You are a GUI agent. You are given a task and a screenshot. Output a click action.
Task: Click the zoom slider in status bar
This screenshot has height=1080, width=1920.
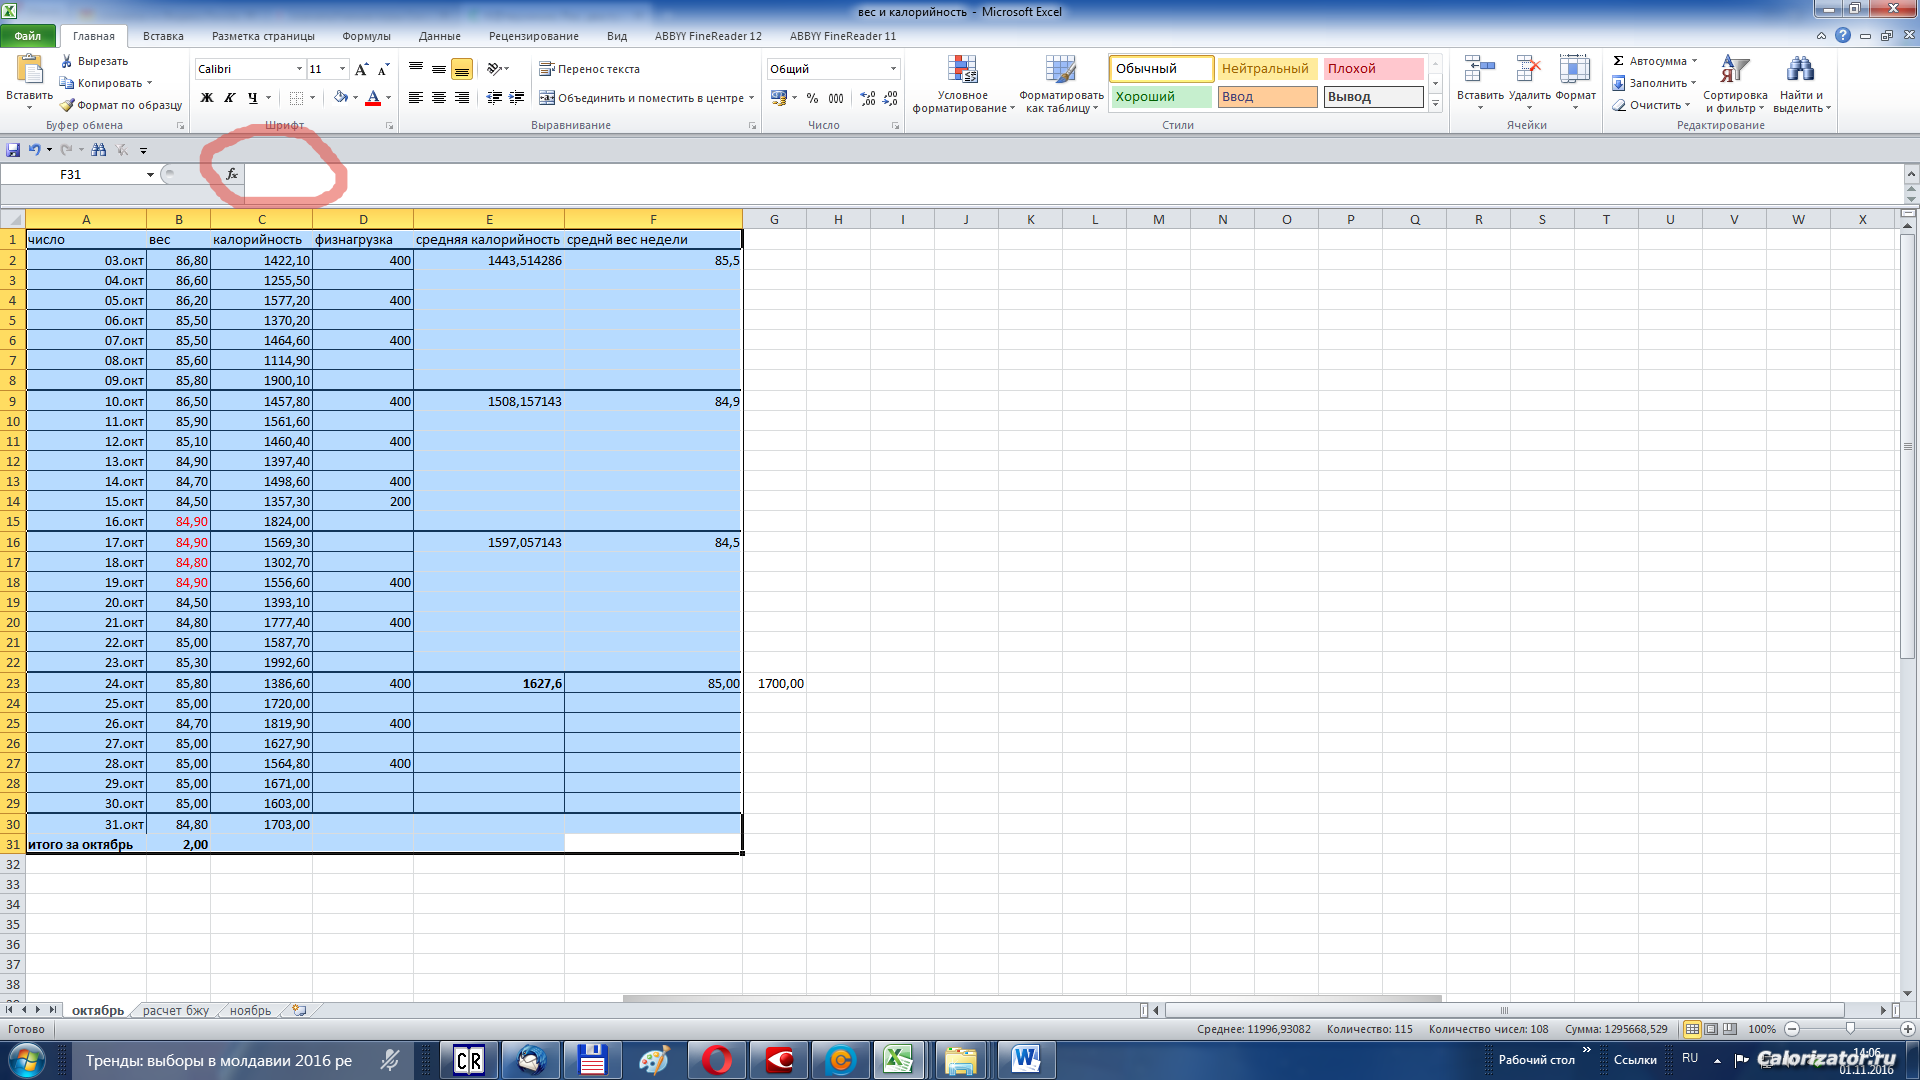click(1850, 1029)
